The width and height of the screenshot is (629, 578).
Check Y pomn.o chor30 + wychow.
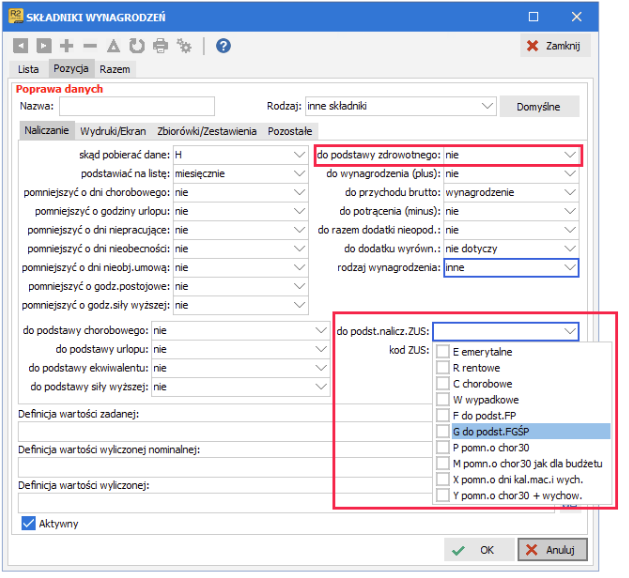443,495
